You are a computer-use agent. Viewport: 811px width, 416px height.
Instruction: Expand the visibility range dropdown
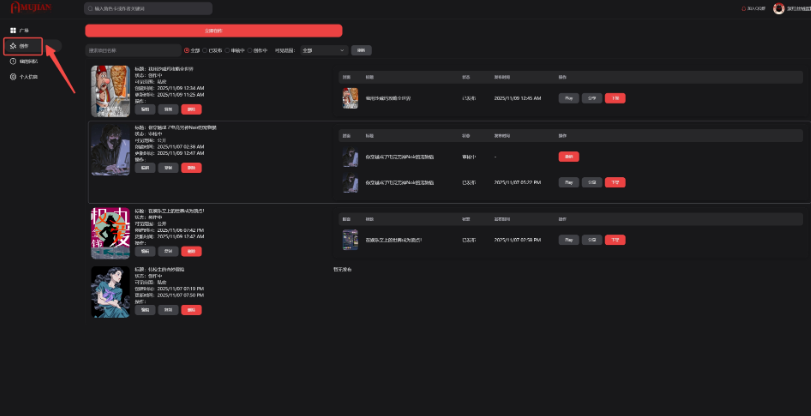pos(322,50)
